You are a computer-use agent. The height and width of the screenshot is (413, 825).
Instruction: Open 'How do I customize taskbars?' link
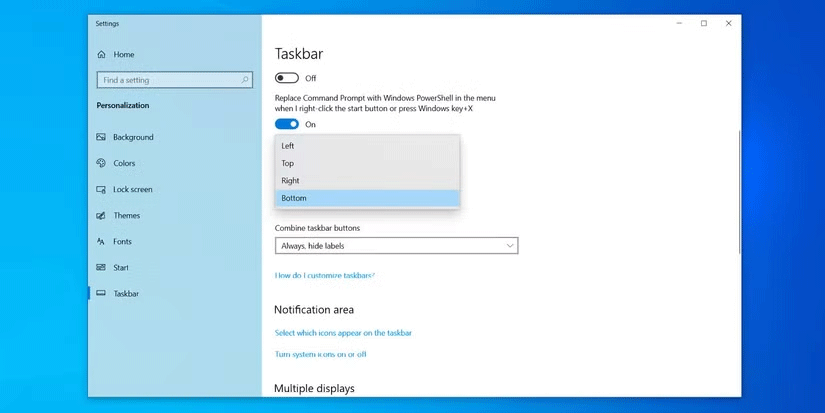coord(324,275)
